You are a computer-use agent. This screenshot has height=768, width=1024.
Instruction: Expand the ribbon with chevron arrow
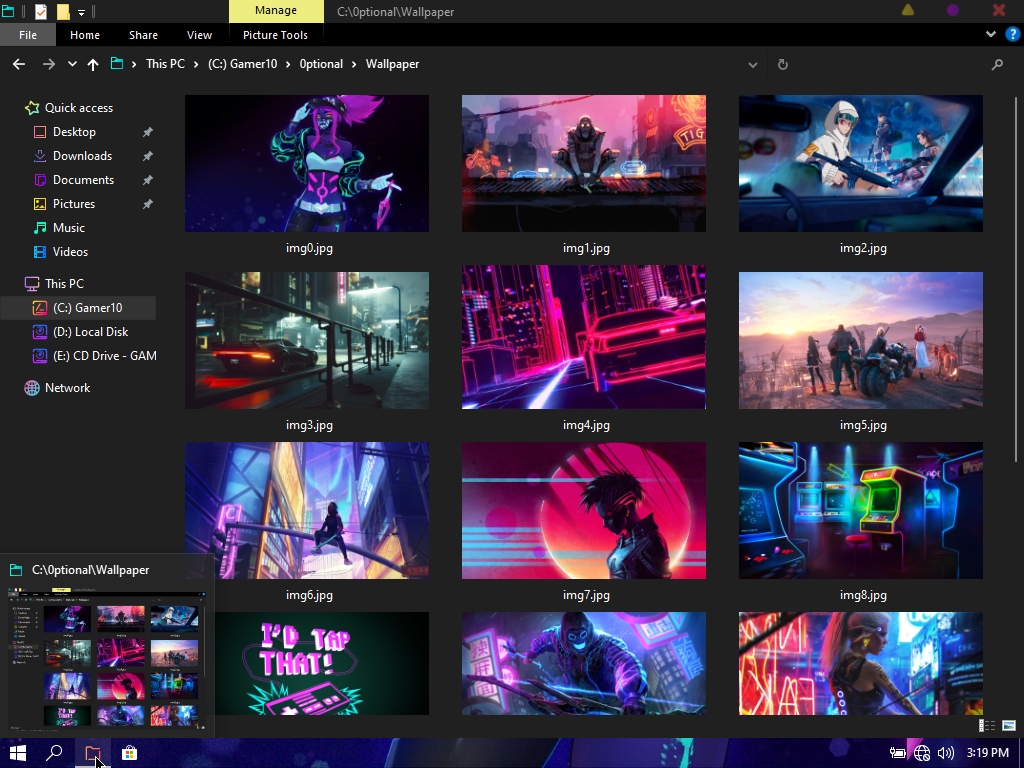coord(991,35)
